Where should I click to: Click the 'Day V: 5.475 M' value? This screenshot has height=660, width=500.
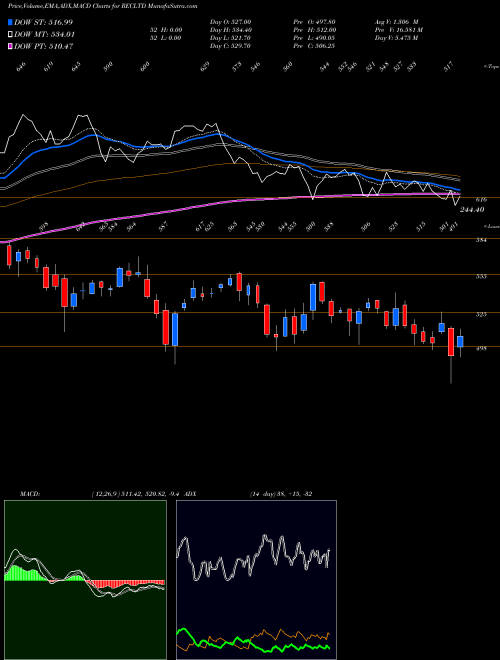coord(396,38)
